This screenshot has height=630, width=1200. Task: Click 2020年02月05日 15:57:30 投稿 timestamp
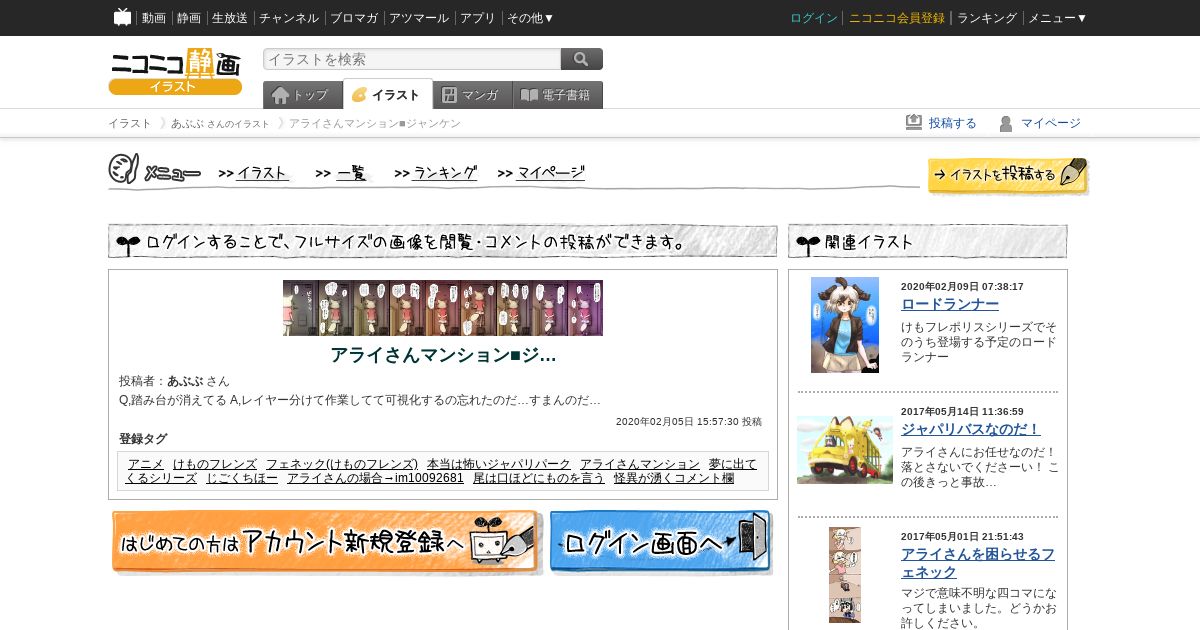pyautogui.click(x=689, y=422)
